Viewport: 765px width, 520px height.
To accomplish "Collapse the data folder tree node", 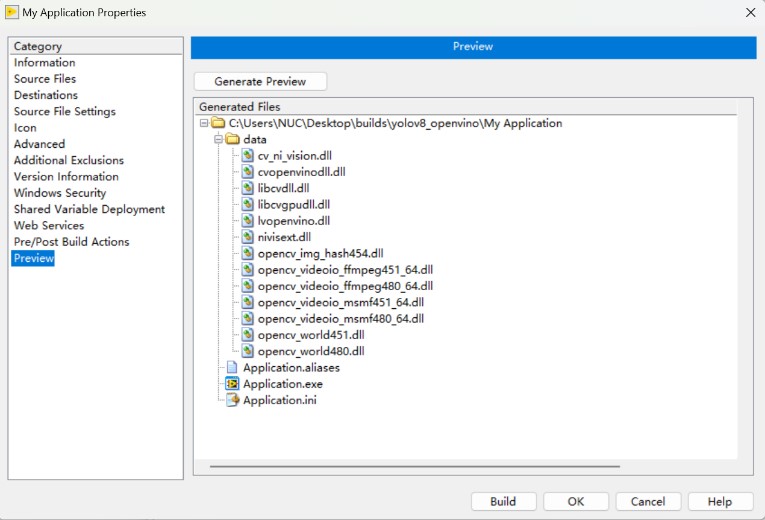I will 218,140.
